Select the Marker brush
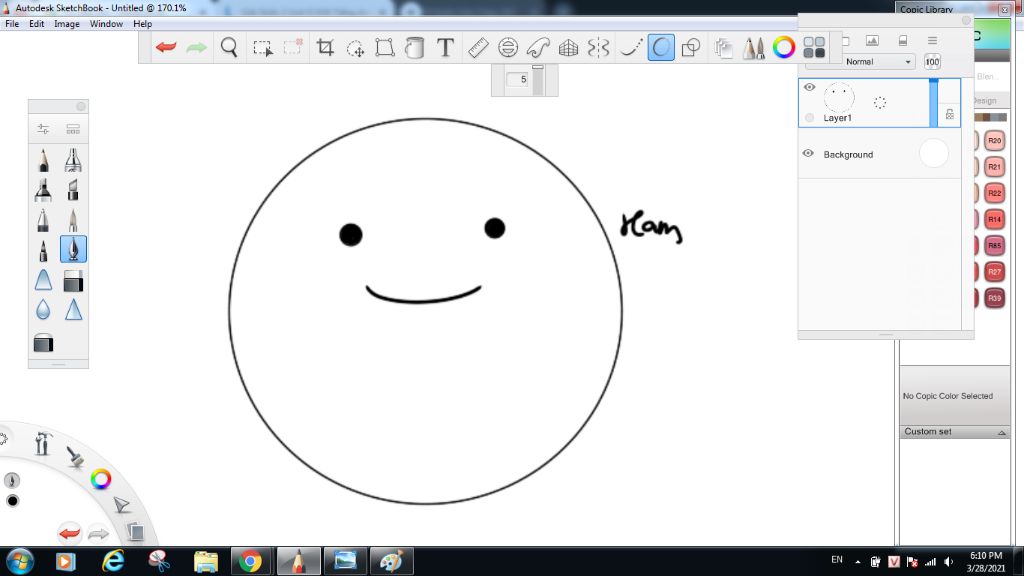Viewport: 1024px width, 576px height. click(x=43, y=190)
